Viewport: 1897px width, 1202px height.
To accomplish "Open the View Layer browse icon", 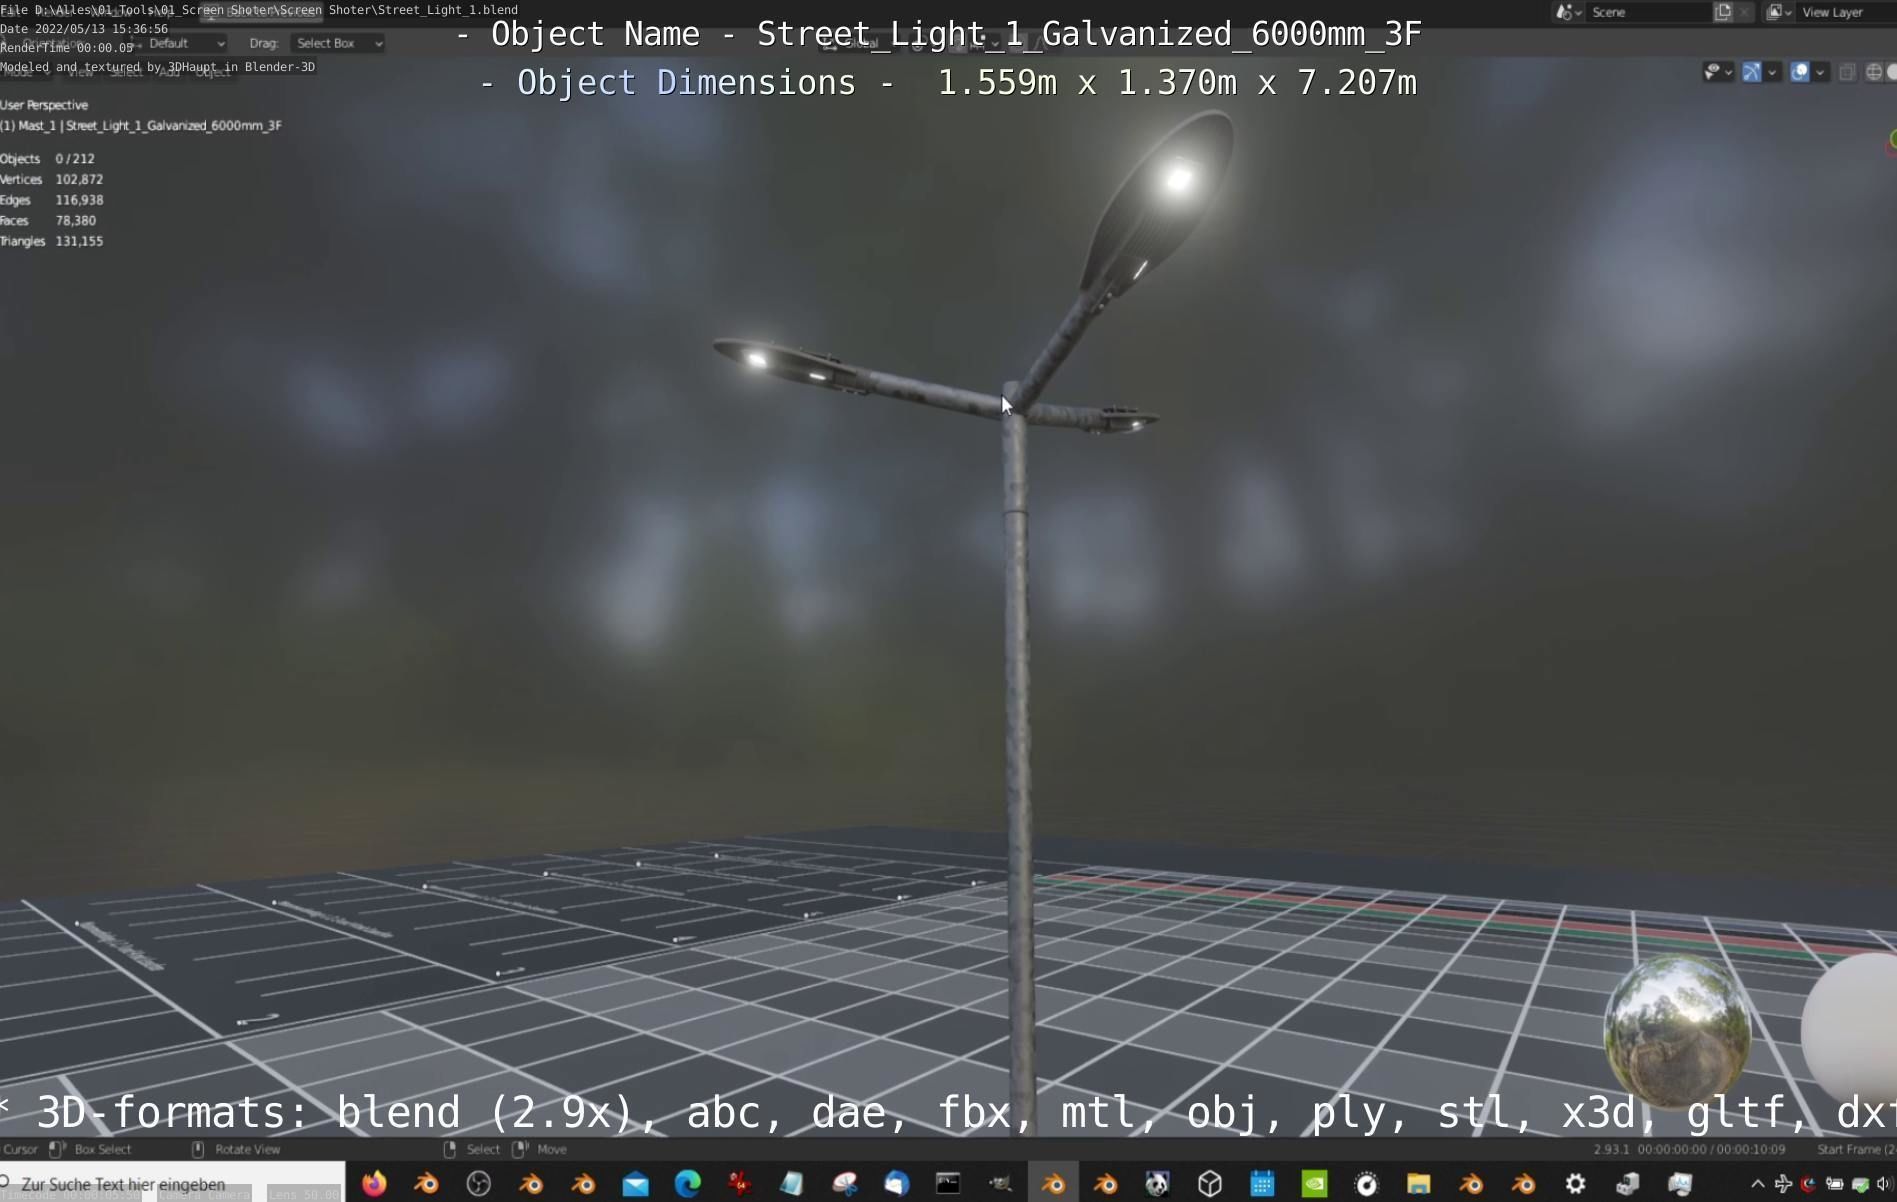I will pyautogui.click(x=1779, y=12).
